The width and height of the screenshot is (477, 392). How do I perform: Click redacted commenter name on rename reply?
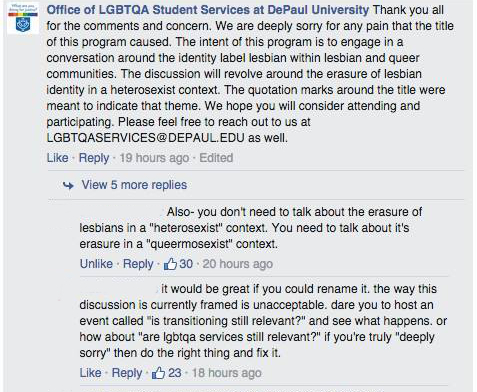[119, 289]
